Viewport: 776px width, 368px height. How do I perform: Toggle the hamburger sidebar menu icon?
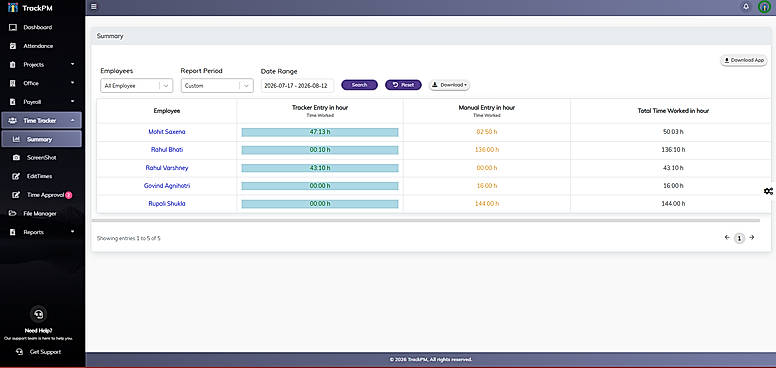click(94, 7)
